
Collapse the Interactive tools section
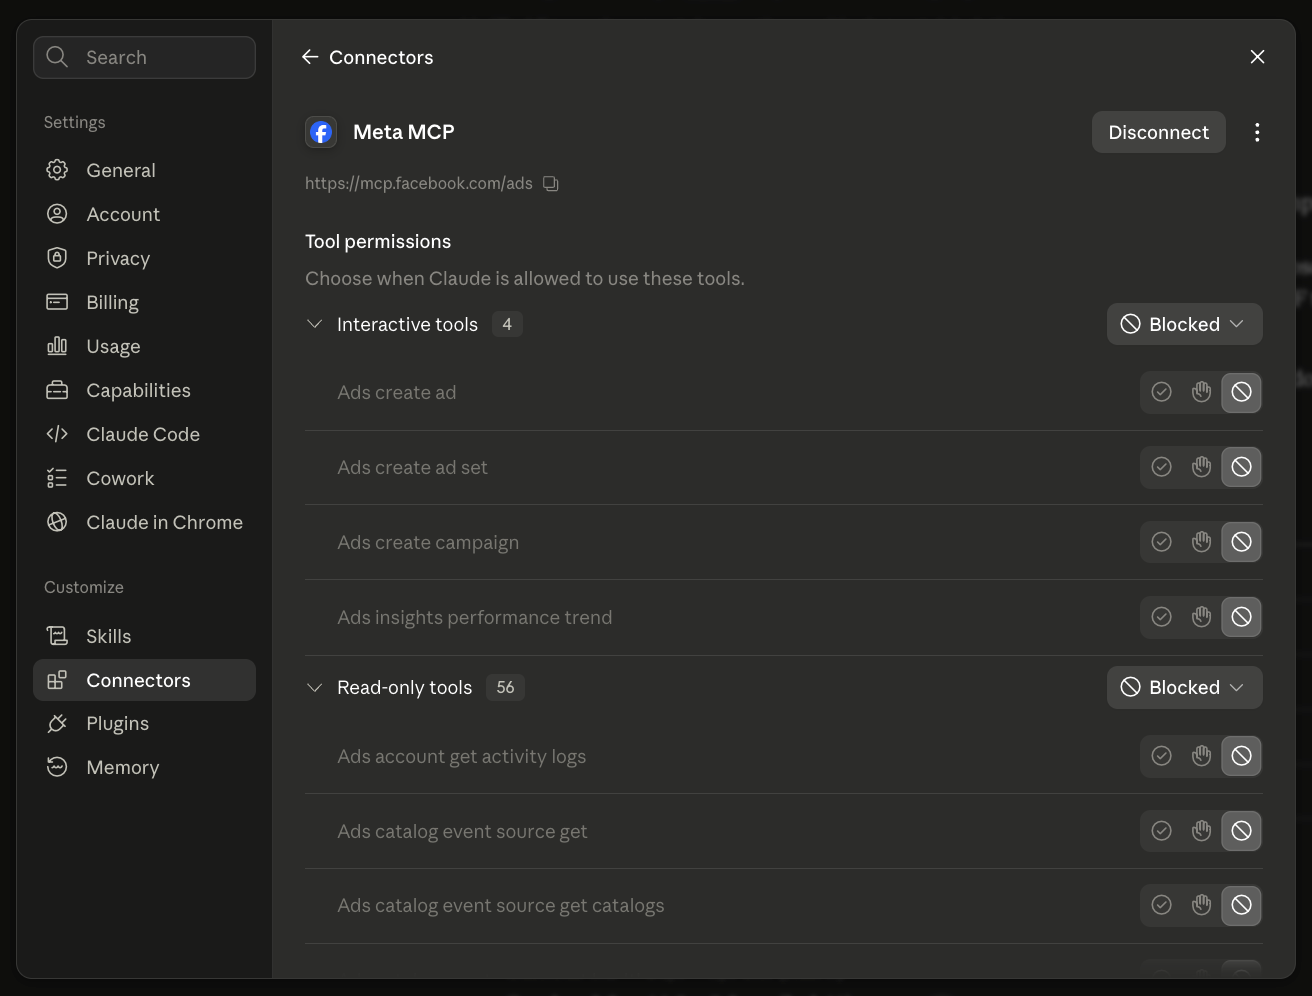(314, 324)
